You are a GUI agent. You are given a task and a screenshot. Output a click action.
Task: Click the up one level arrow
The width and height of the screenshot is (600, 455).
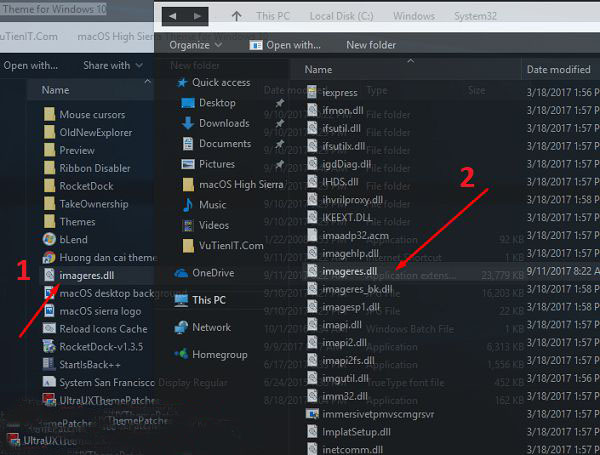pos(236,16)
